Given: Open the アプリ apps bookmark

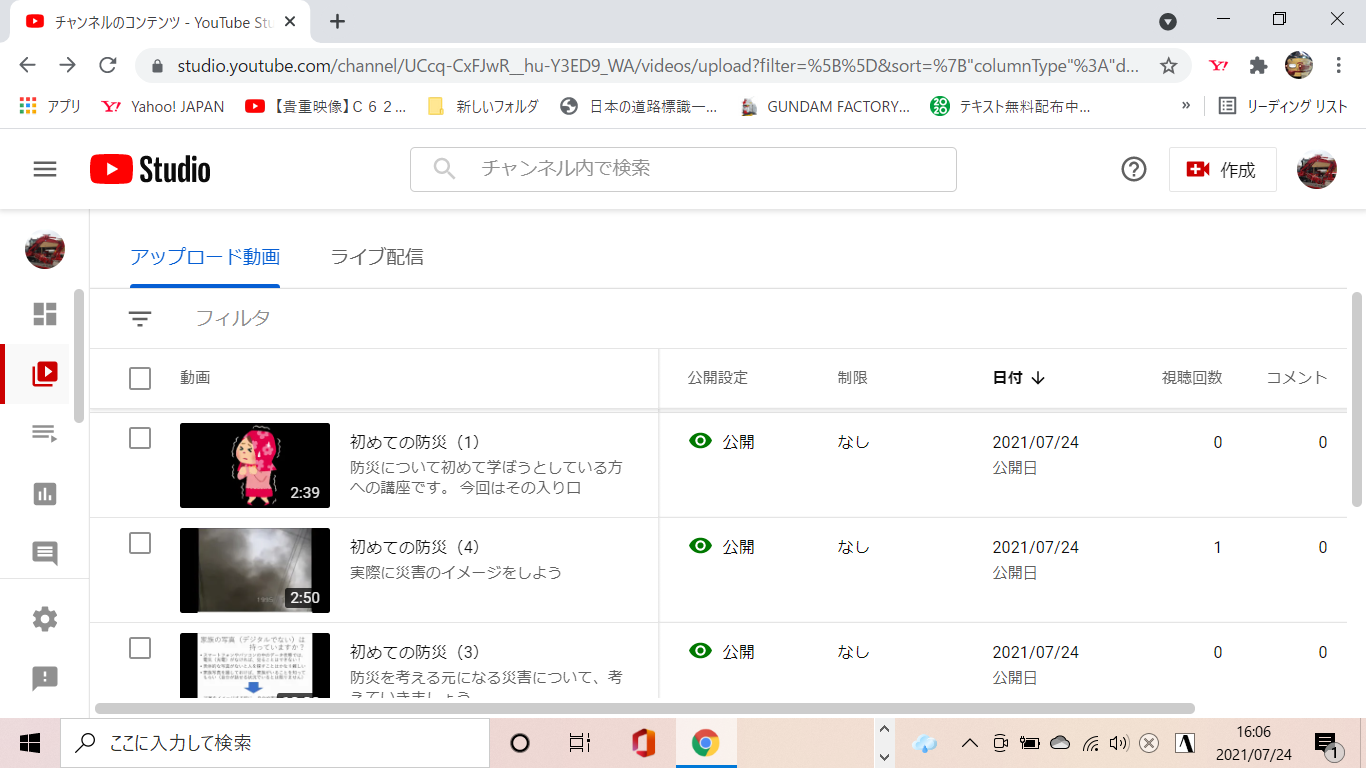Looking at the screenshot, I should [50, 106].
